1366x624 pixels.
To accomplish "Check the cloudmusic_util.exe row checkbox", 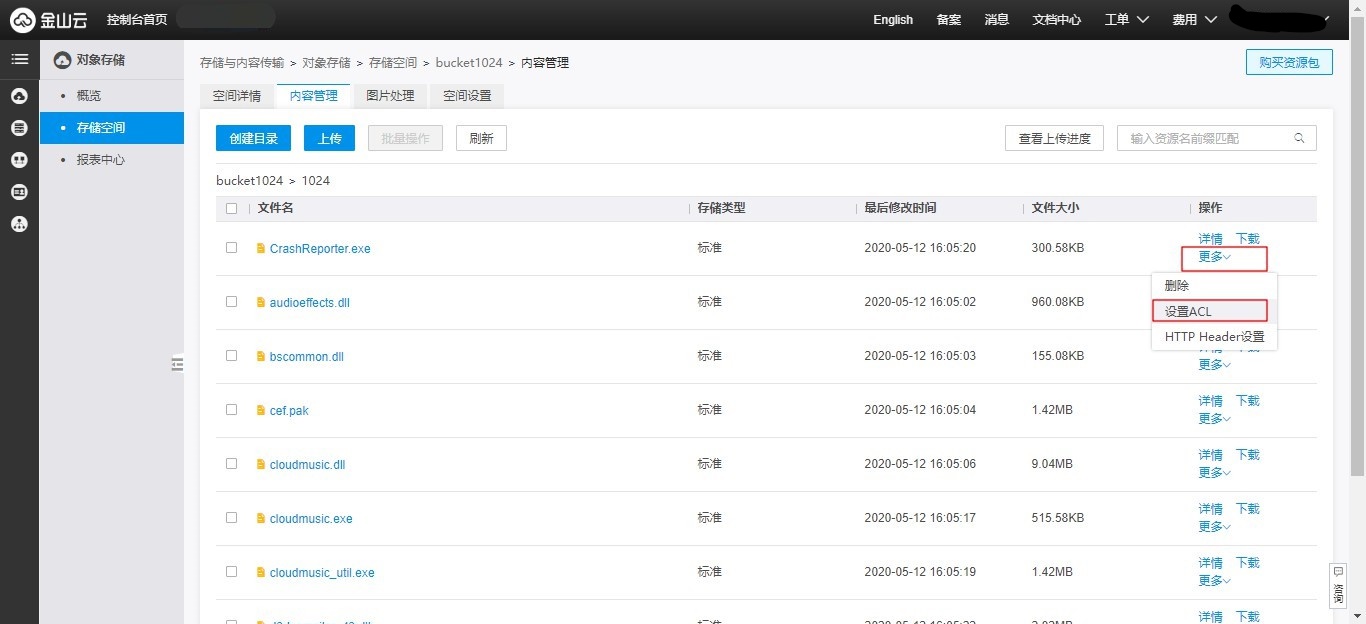I will (232, 571).
